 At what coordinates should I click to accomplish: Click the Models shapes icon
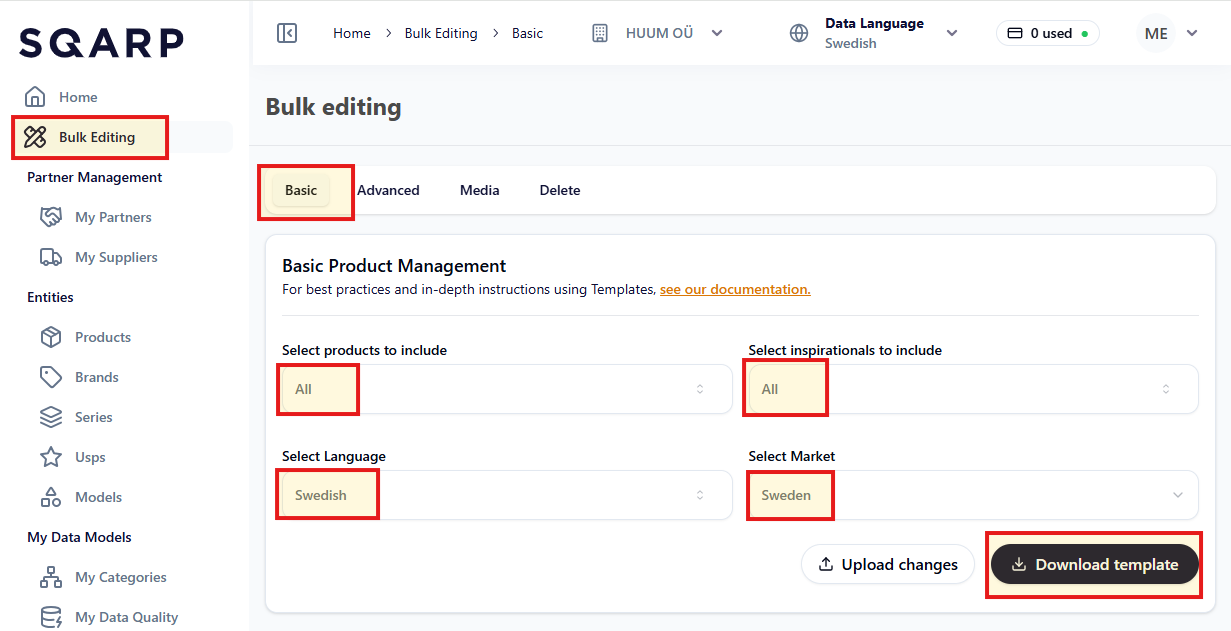point(51,497)
